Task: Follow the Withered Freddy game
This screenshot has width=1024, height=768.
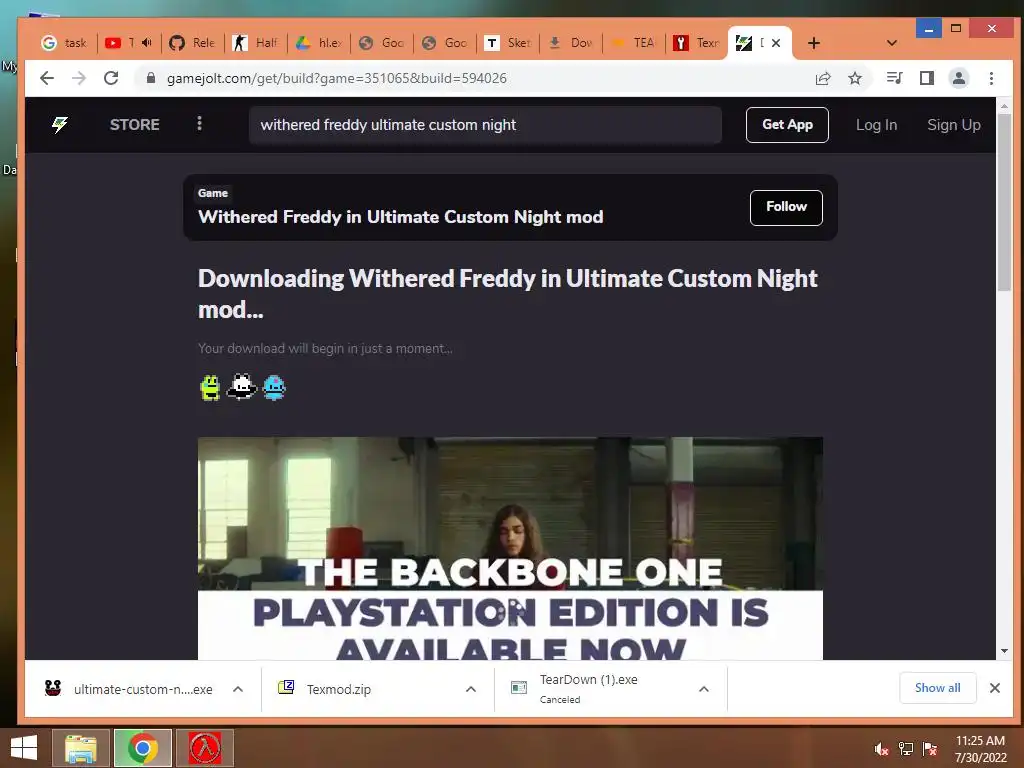Action: pyautogui.click(x=786, y=207)
